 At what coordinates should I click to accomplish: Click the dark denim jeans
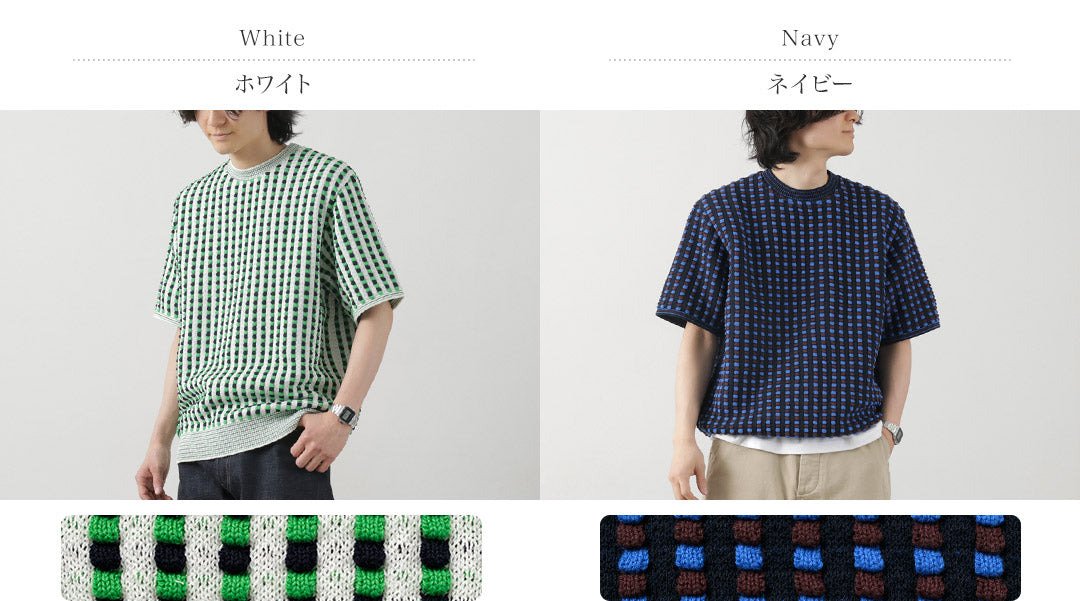(x=255, y=470)
